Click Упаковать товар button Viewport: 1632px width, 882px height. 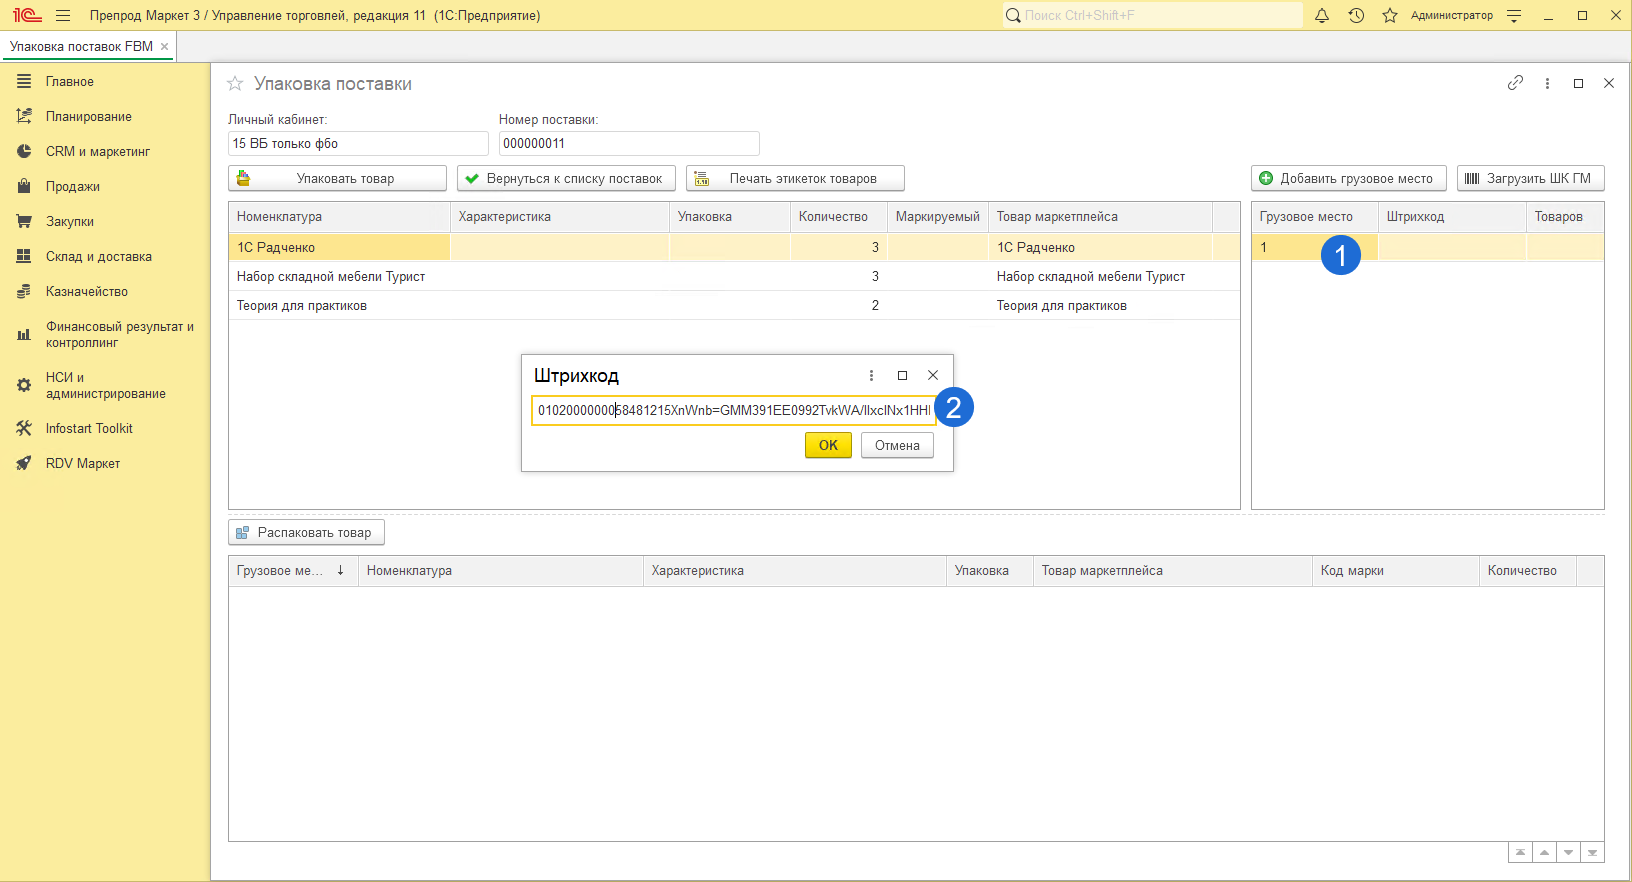click(337, 178)
